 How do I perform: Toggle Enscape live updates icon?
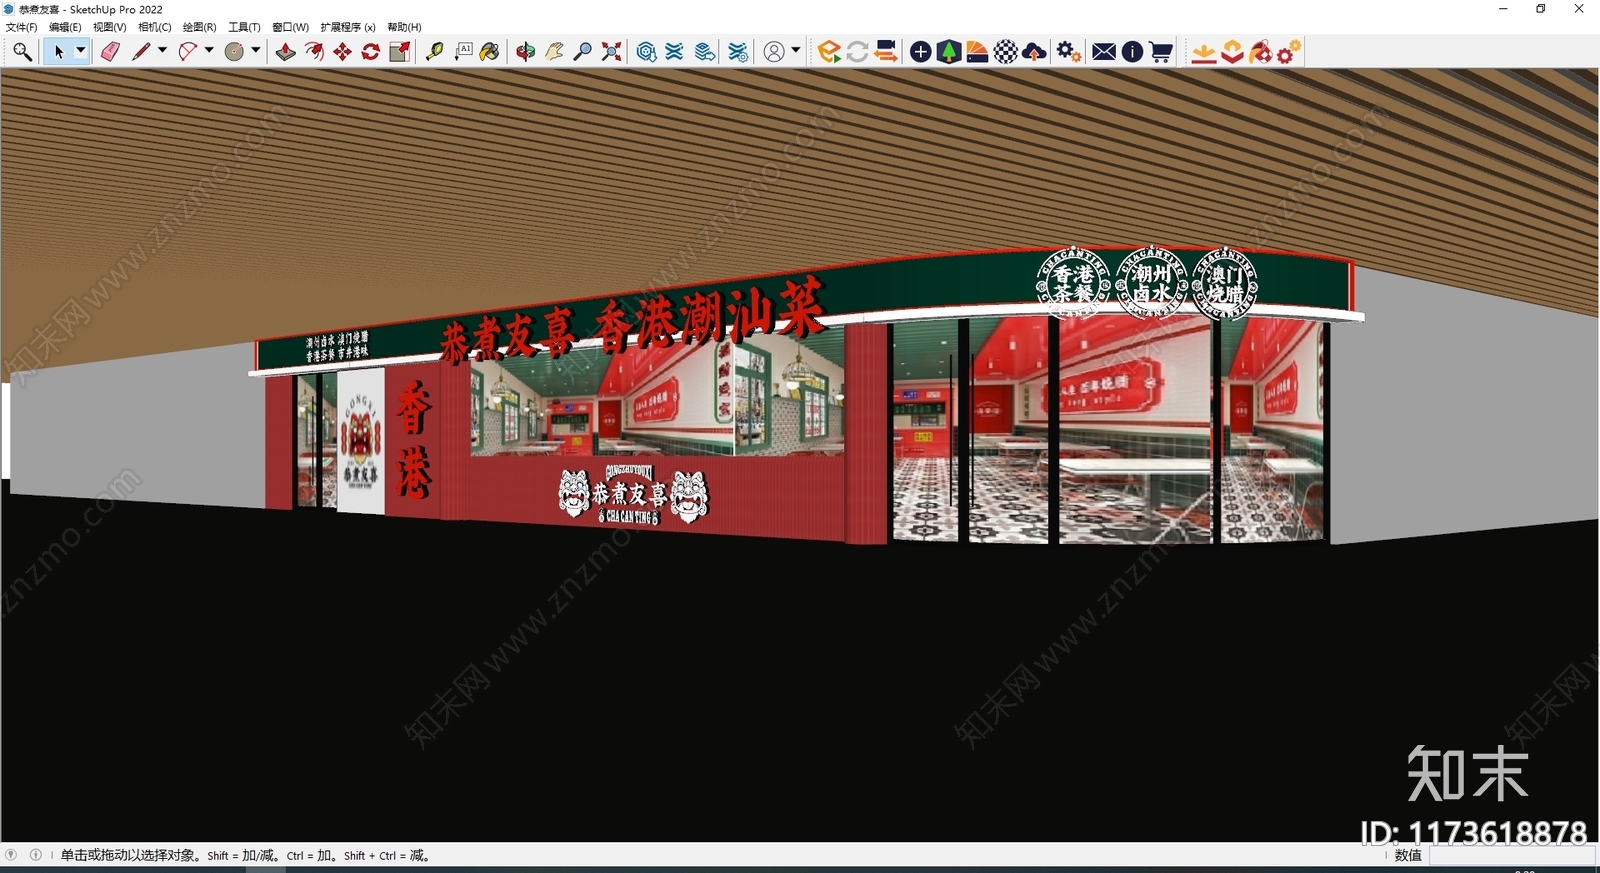point(857,52)
